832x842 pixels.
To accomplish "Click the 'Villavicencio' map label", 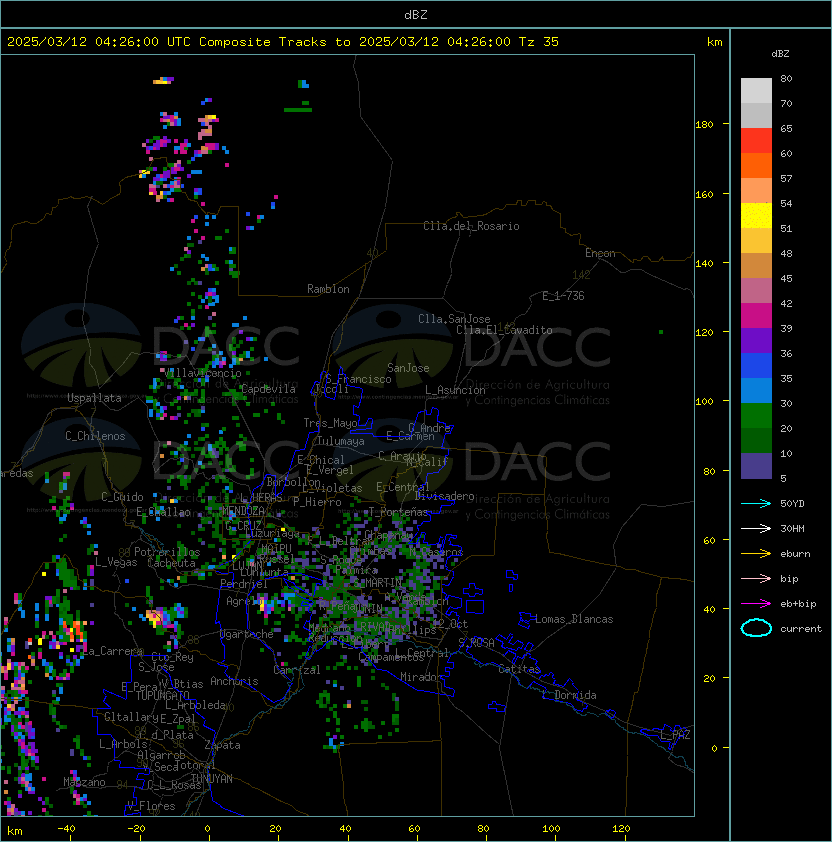I will tap(201, 373).
